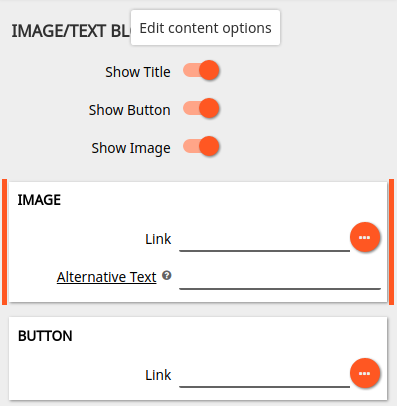
Task: Click the Show Button label text
Action: 129,110
